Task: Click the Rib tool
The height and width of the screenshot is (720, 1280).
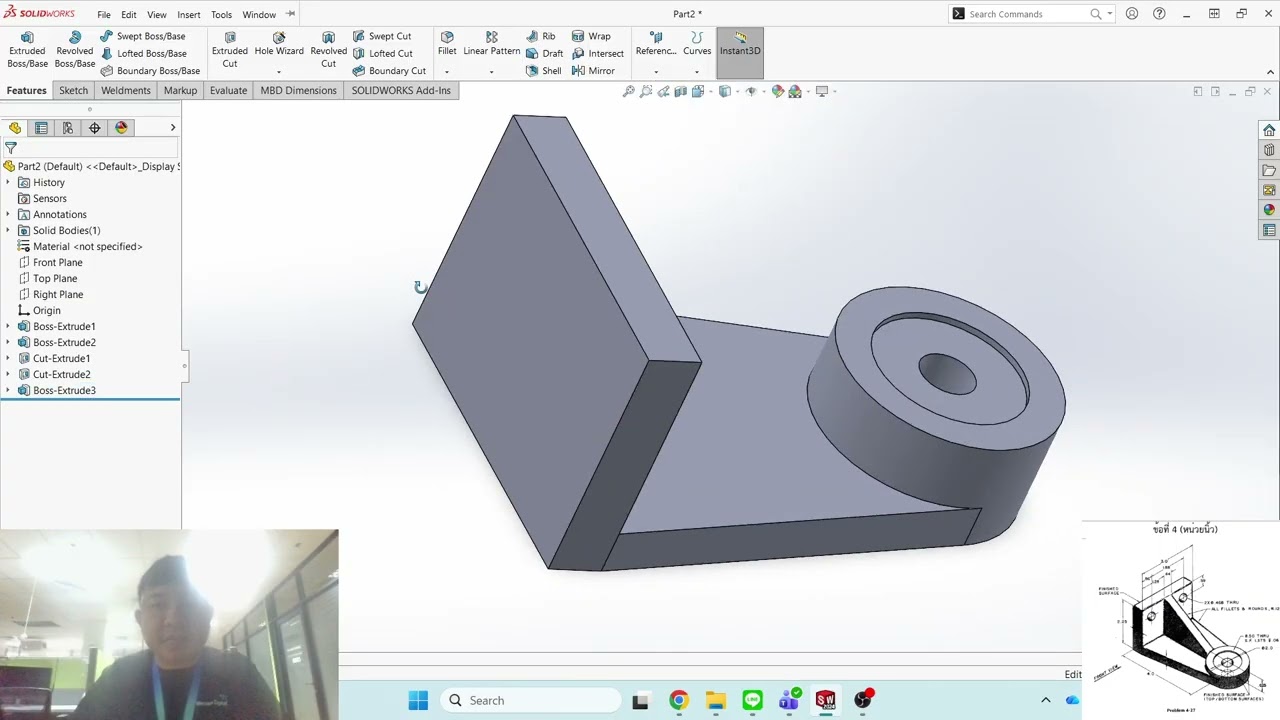Action: [x=540, y=36]
